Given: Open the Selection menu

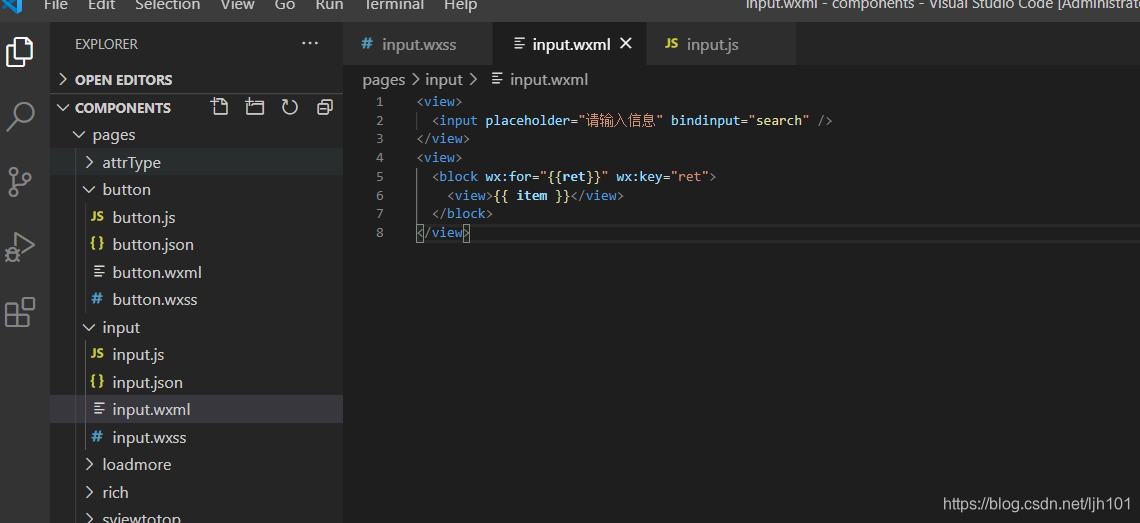Looking at the screenshot, I should tap(168, 6).
